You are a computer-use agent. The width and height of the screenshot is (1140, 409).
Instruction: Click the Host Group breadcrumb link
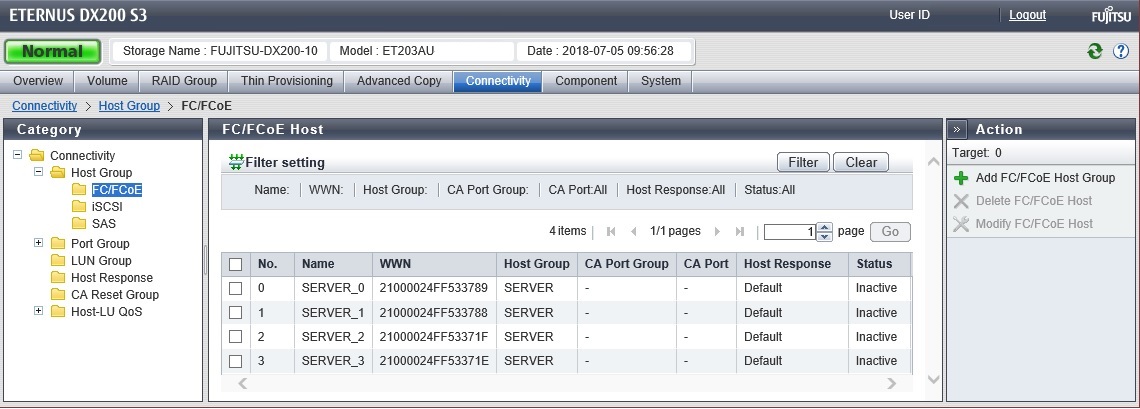pyautogui.click(x=129, y=106)
